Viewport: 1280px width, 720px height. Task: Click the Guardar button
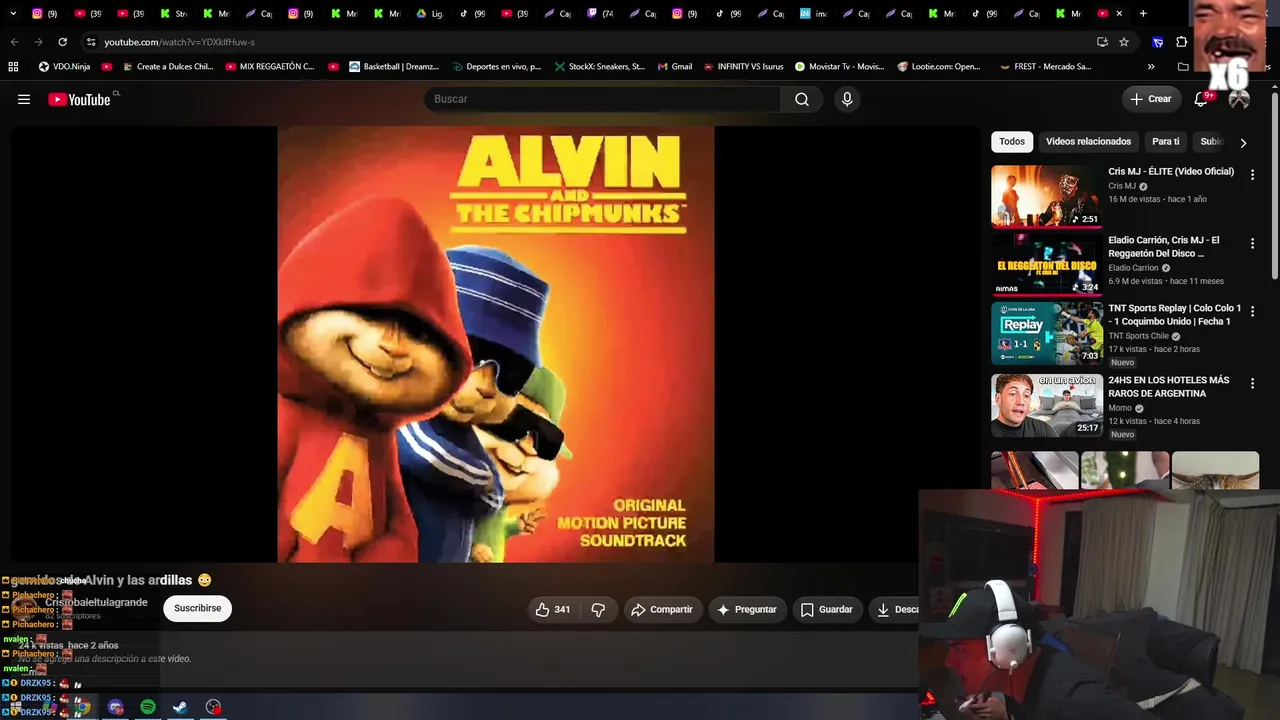click(827, 609)
